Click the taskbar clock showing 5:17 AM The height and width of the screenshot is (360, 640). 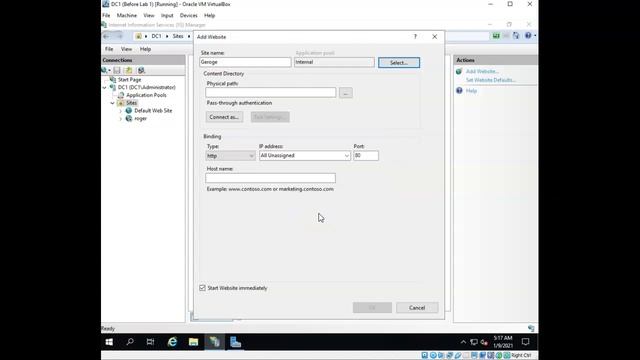pyautogui.click(x=503, y=342)
